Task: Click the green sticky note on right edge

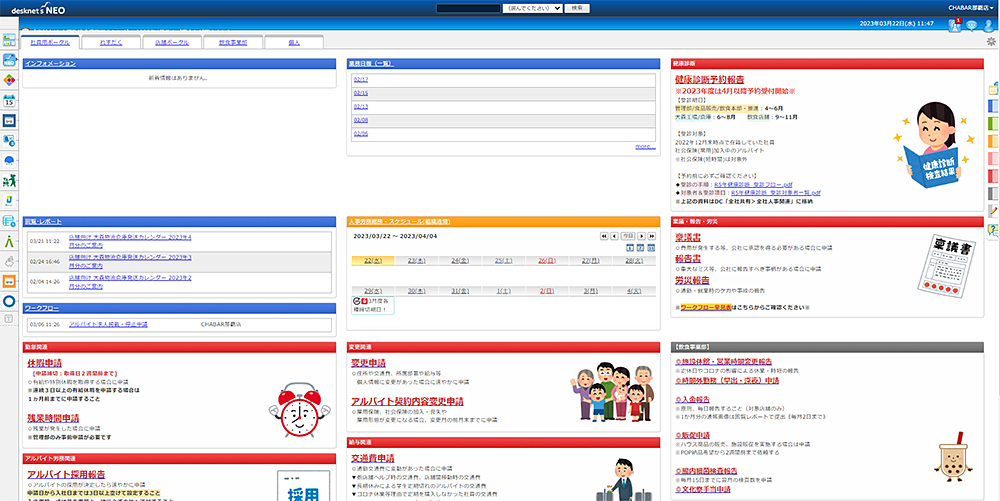Action: point(993,124)
